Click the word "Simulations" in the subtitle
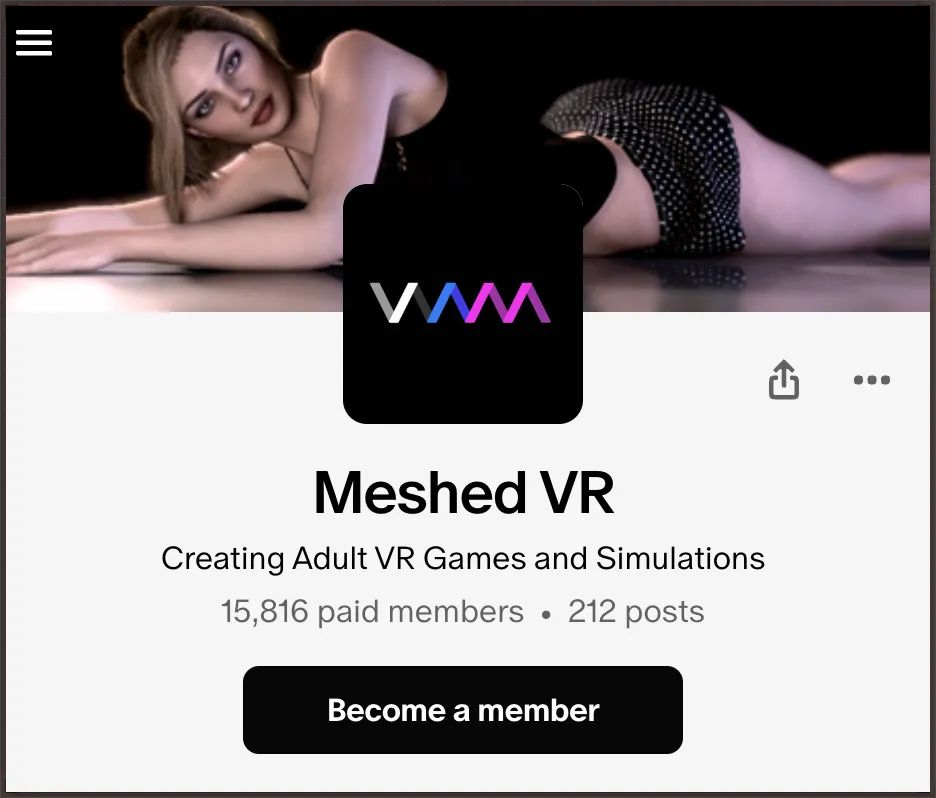Image resolution: width=936 pixels, height=798 pixels. tap(681, 558)
